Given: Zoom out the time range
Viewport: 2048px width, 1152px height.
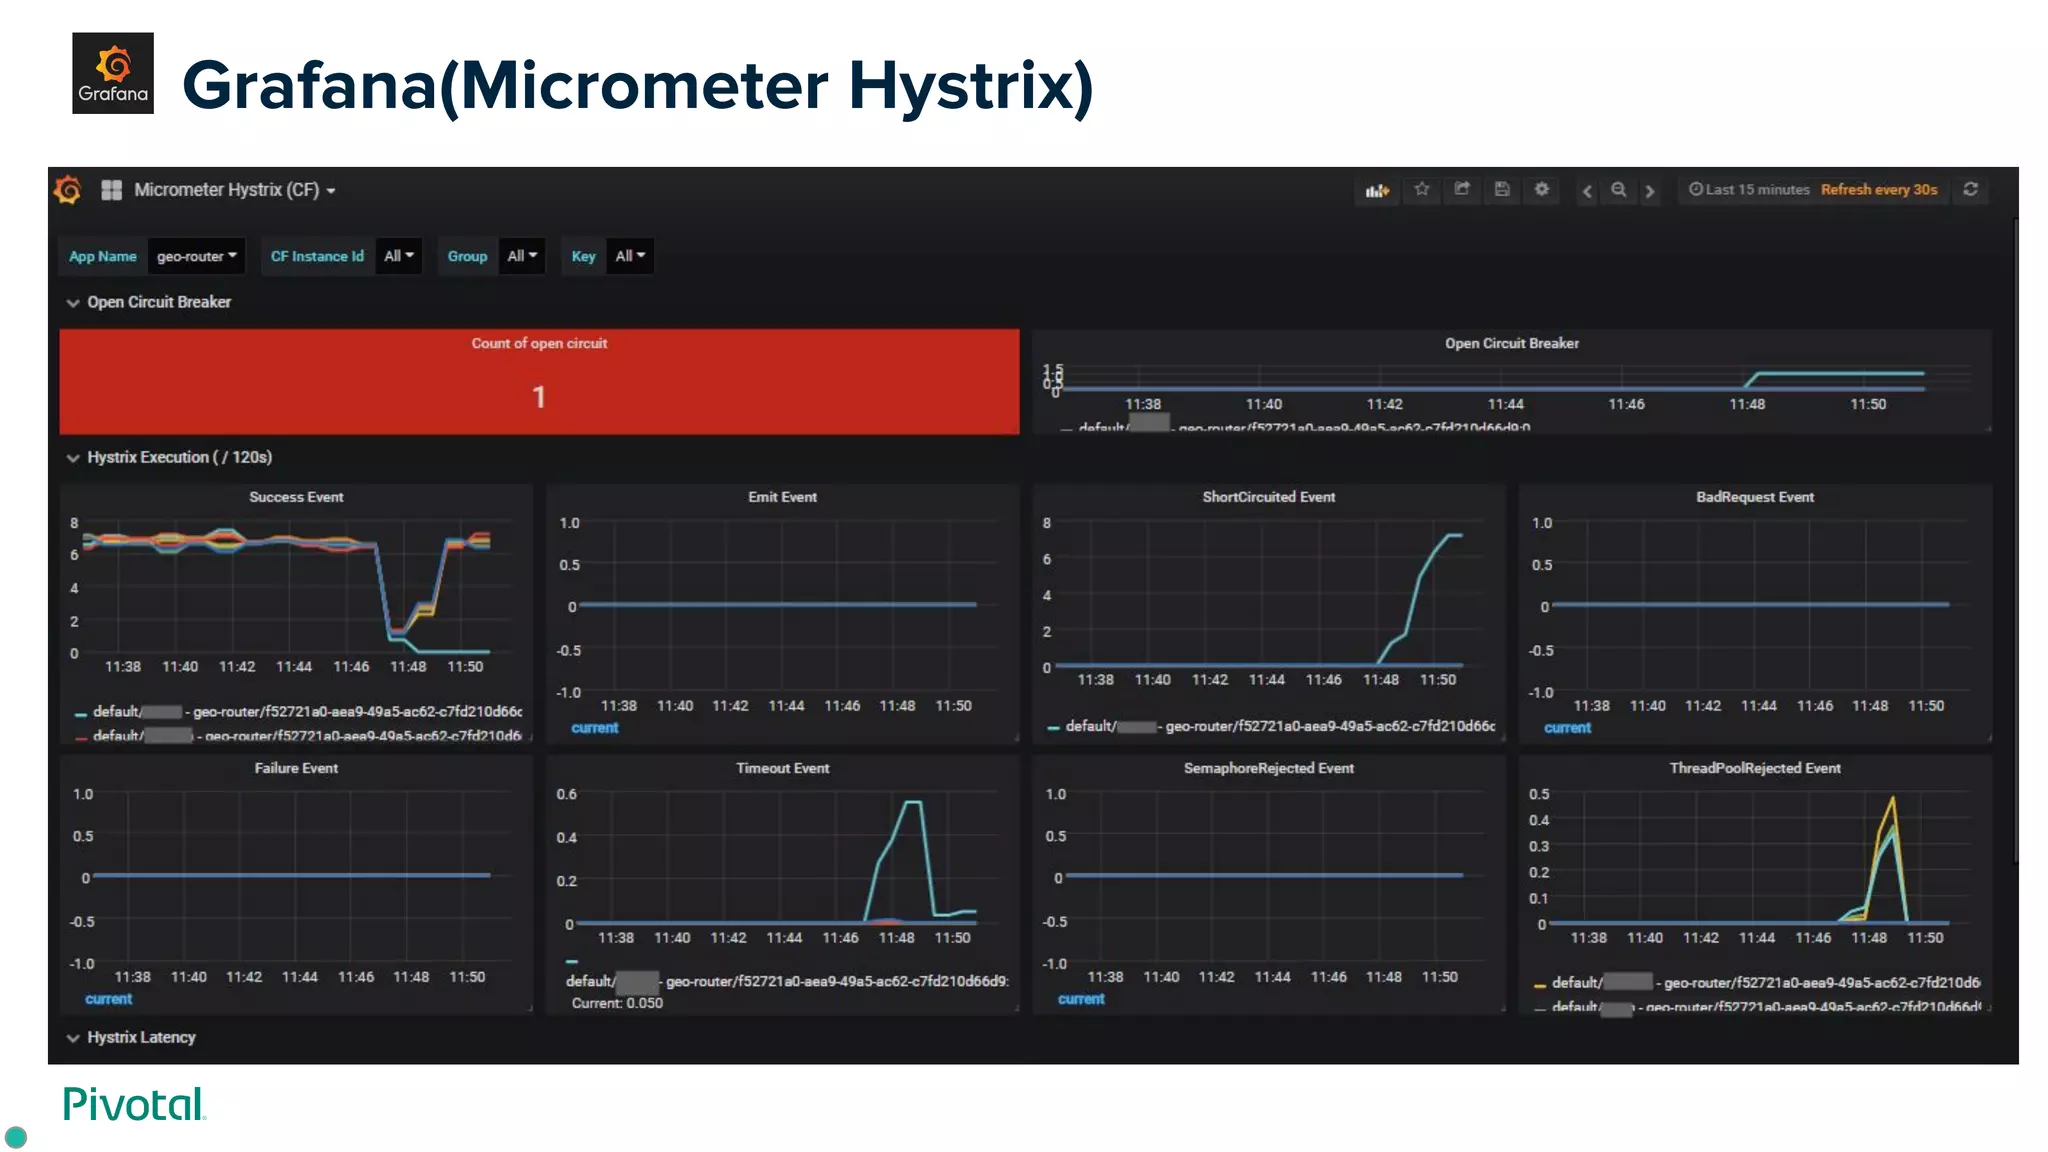Looking at the screenshot, I should [1618, 190].
